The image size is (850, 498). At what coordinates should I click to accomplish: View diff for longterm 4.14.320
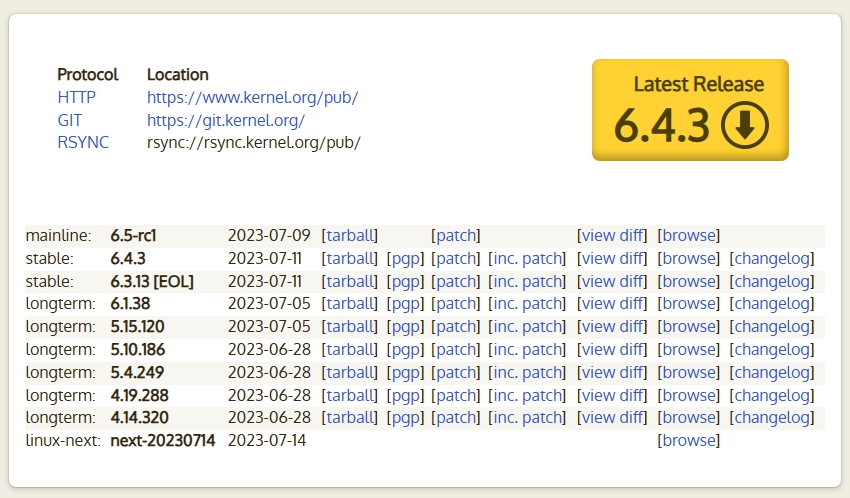612,418
